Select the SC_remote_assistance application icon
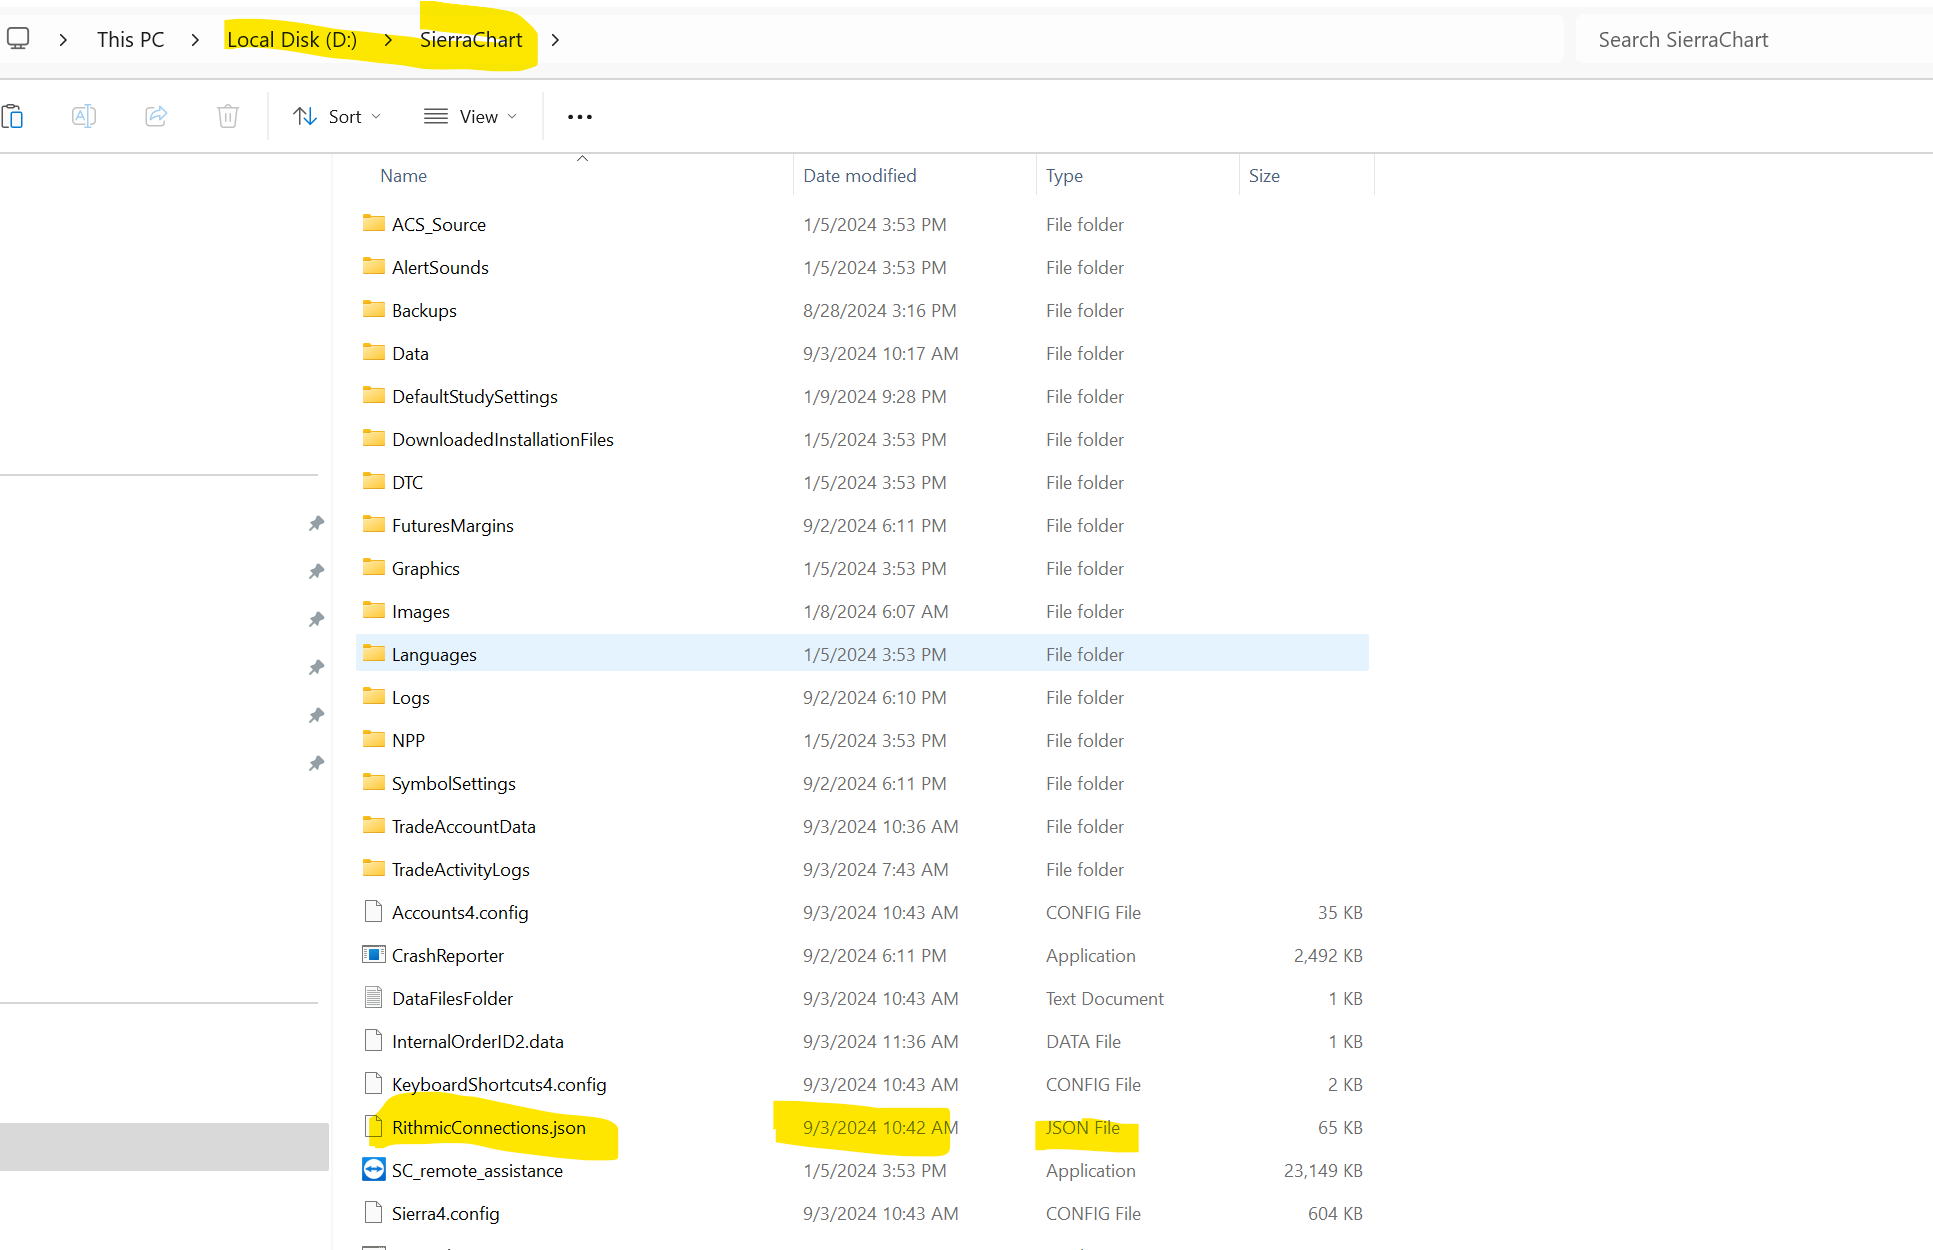The height and width of the screenshot is (1250, 1933). click(374, 1169)
